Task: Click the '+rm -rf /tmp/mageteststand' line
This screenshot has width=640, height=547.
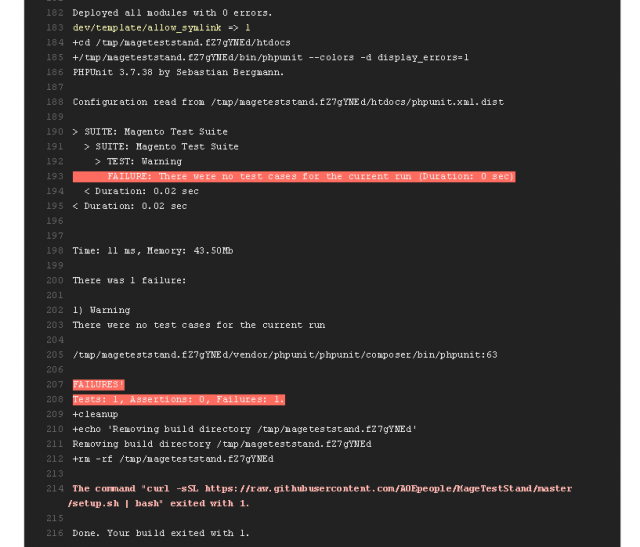Action: [x=173, y=459]
